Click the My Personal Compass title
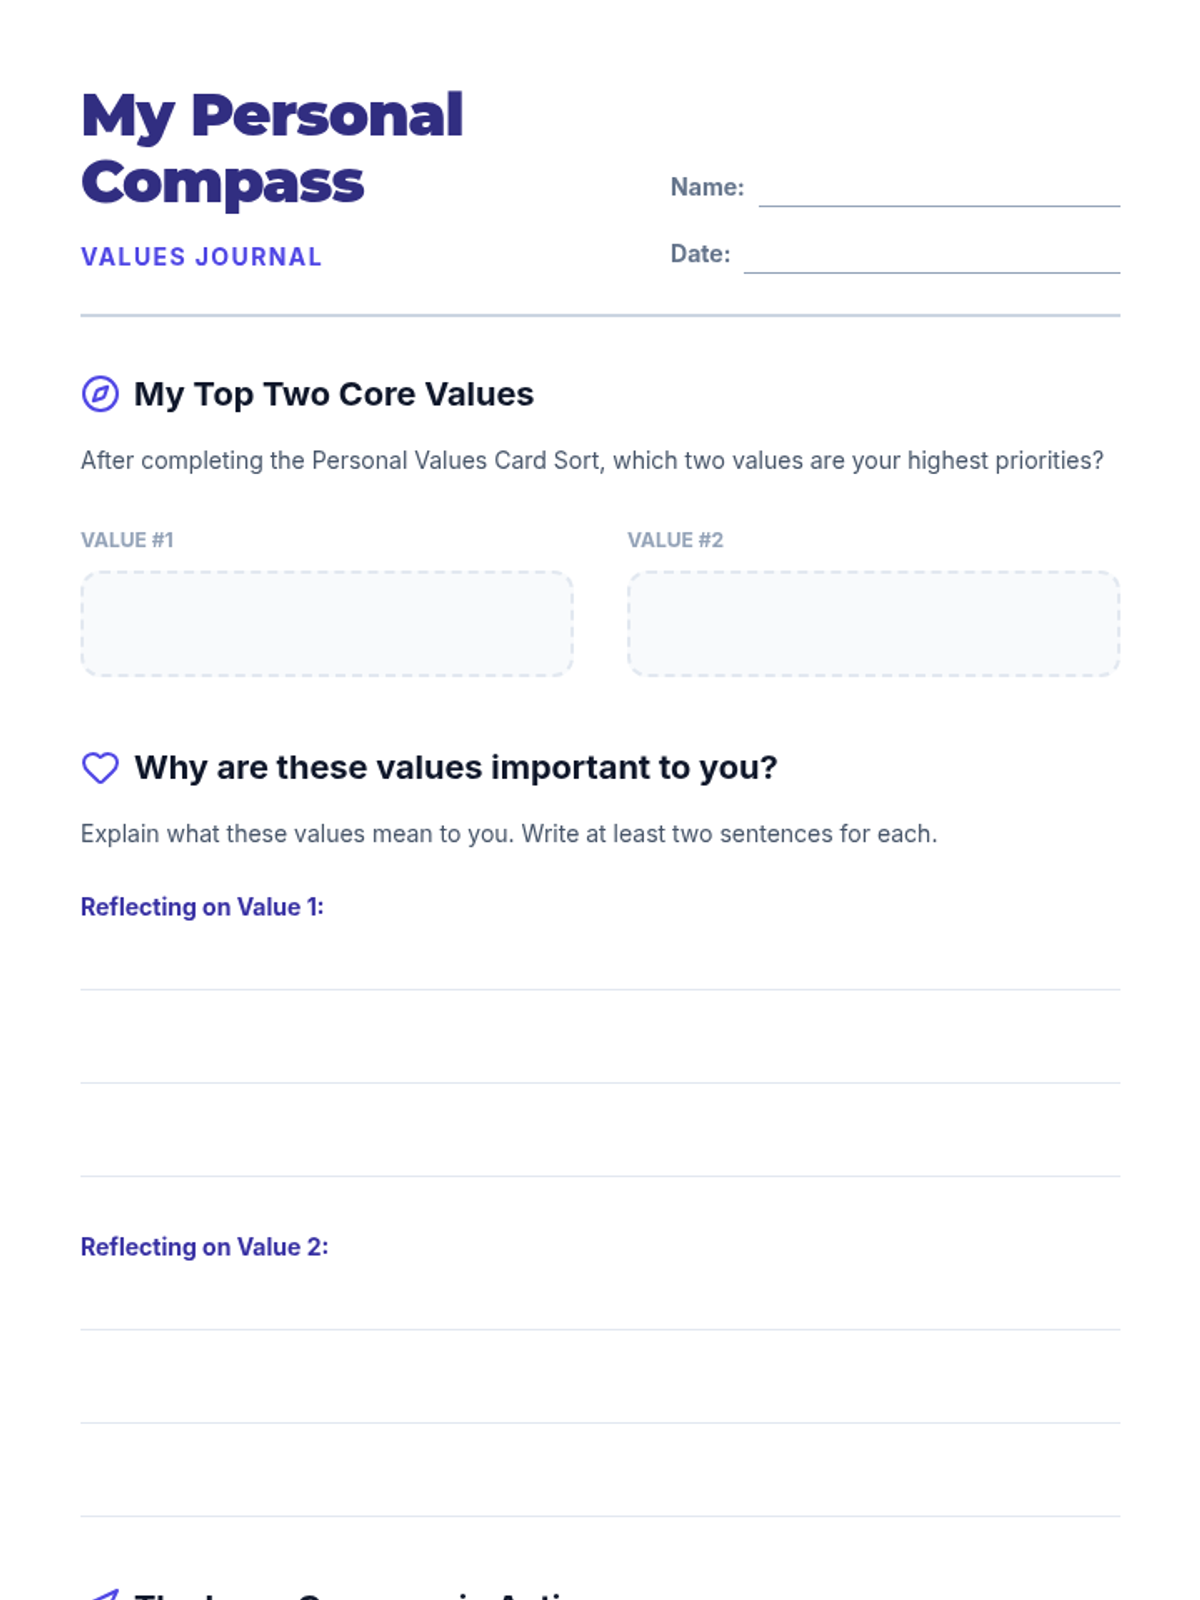This screenshot has height=1600, width=1200. (272, 149)
